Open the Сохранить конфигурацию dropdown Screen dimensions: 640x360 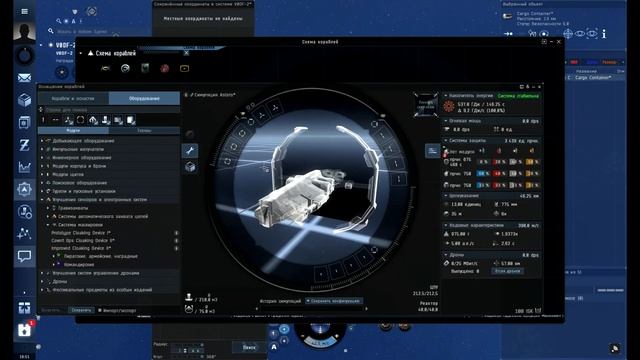pos(333,301)
